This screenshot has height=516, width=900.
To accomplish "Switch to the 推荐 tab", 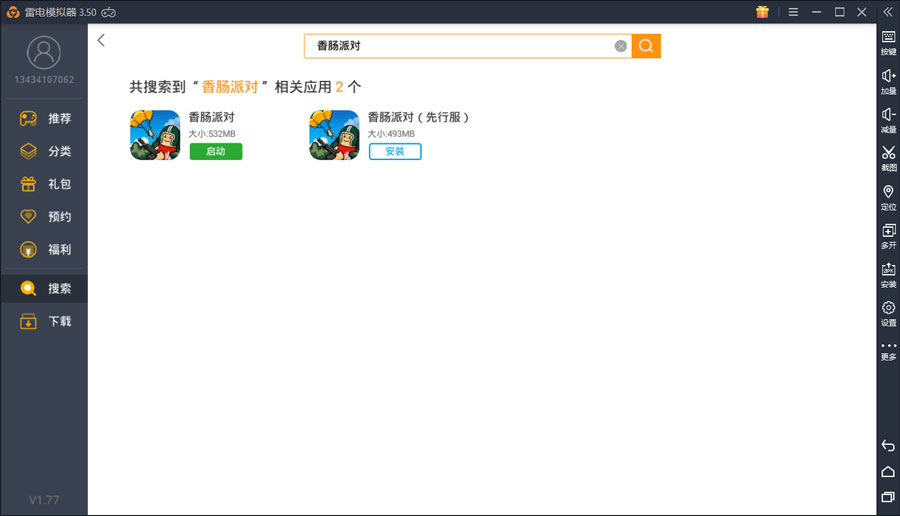I will [x=44, y=119].
